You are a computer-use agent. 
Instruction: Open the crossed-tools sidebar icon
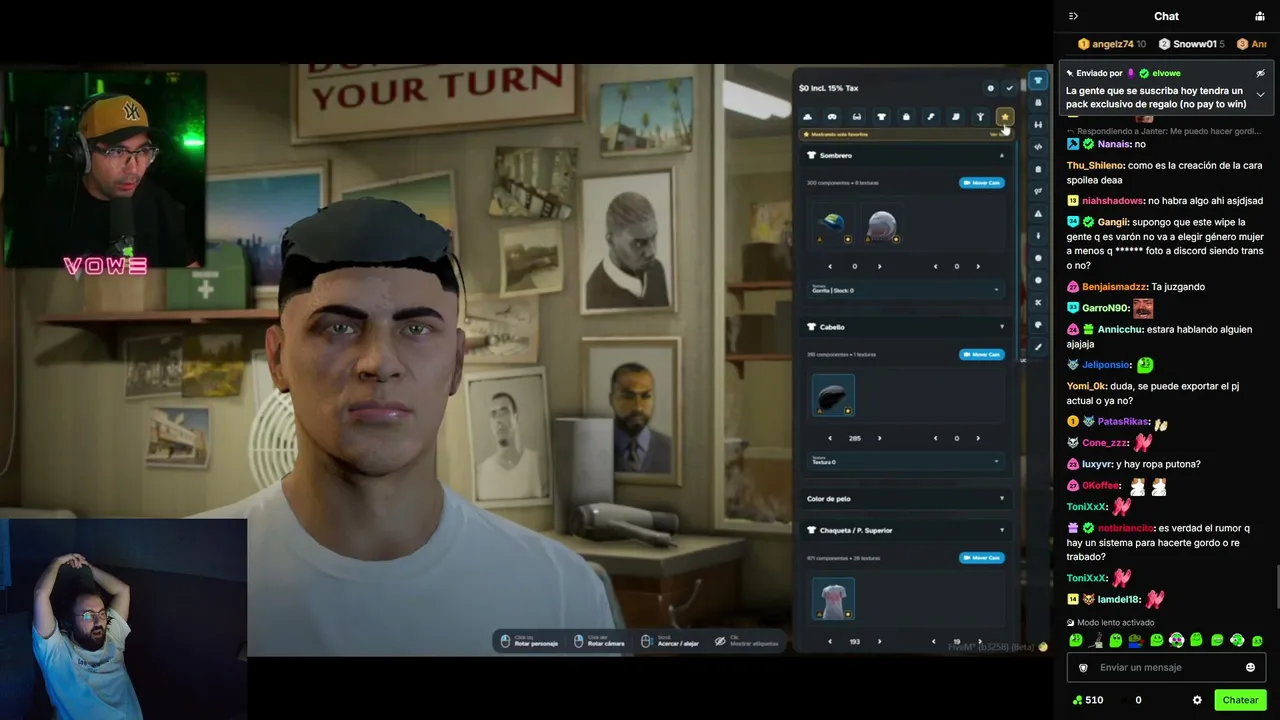point(1038,302)
